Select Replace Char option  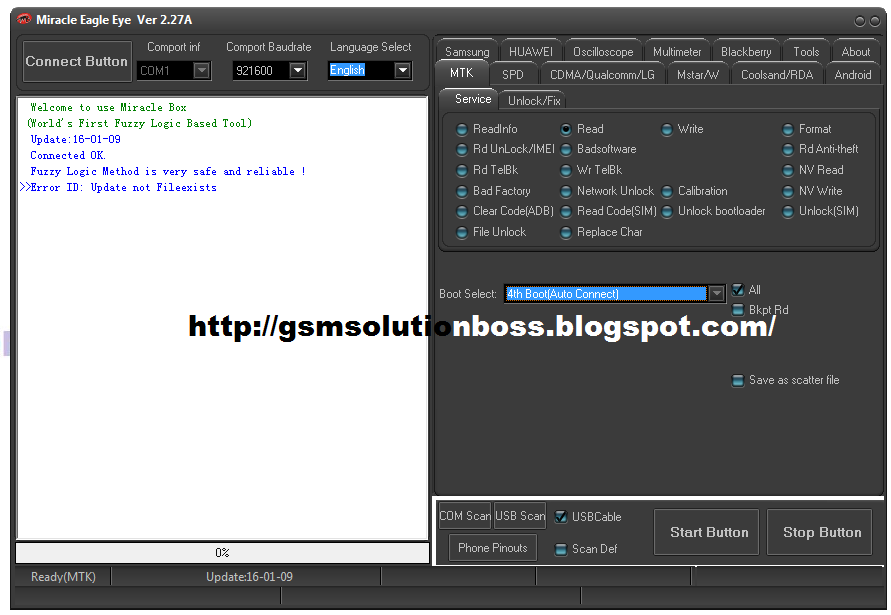coord(602,232)
